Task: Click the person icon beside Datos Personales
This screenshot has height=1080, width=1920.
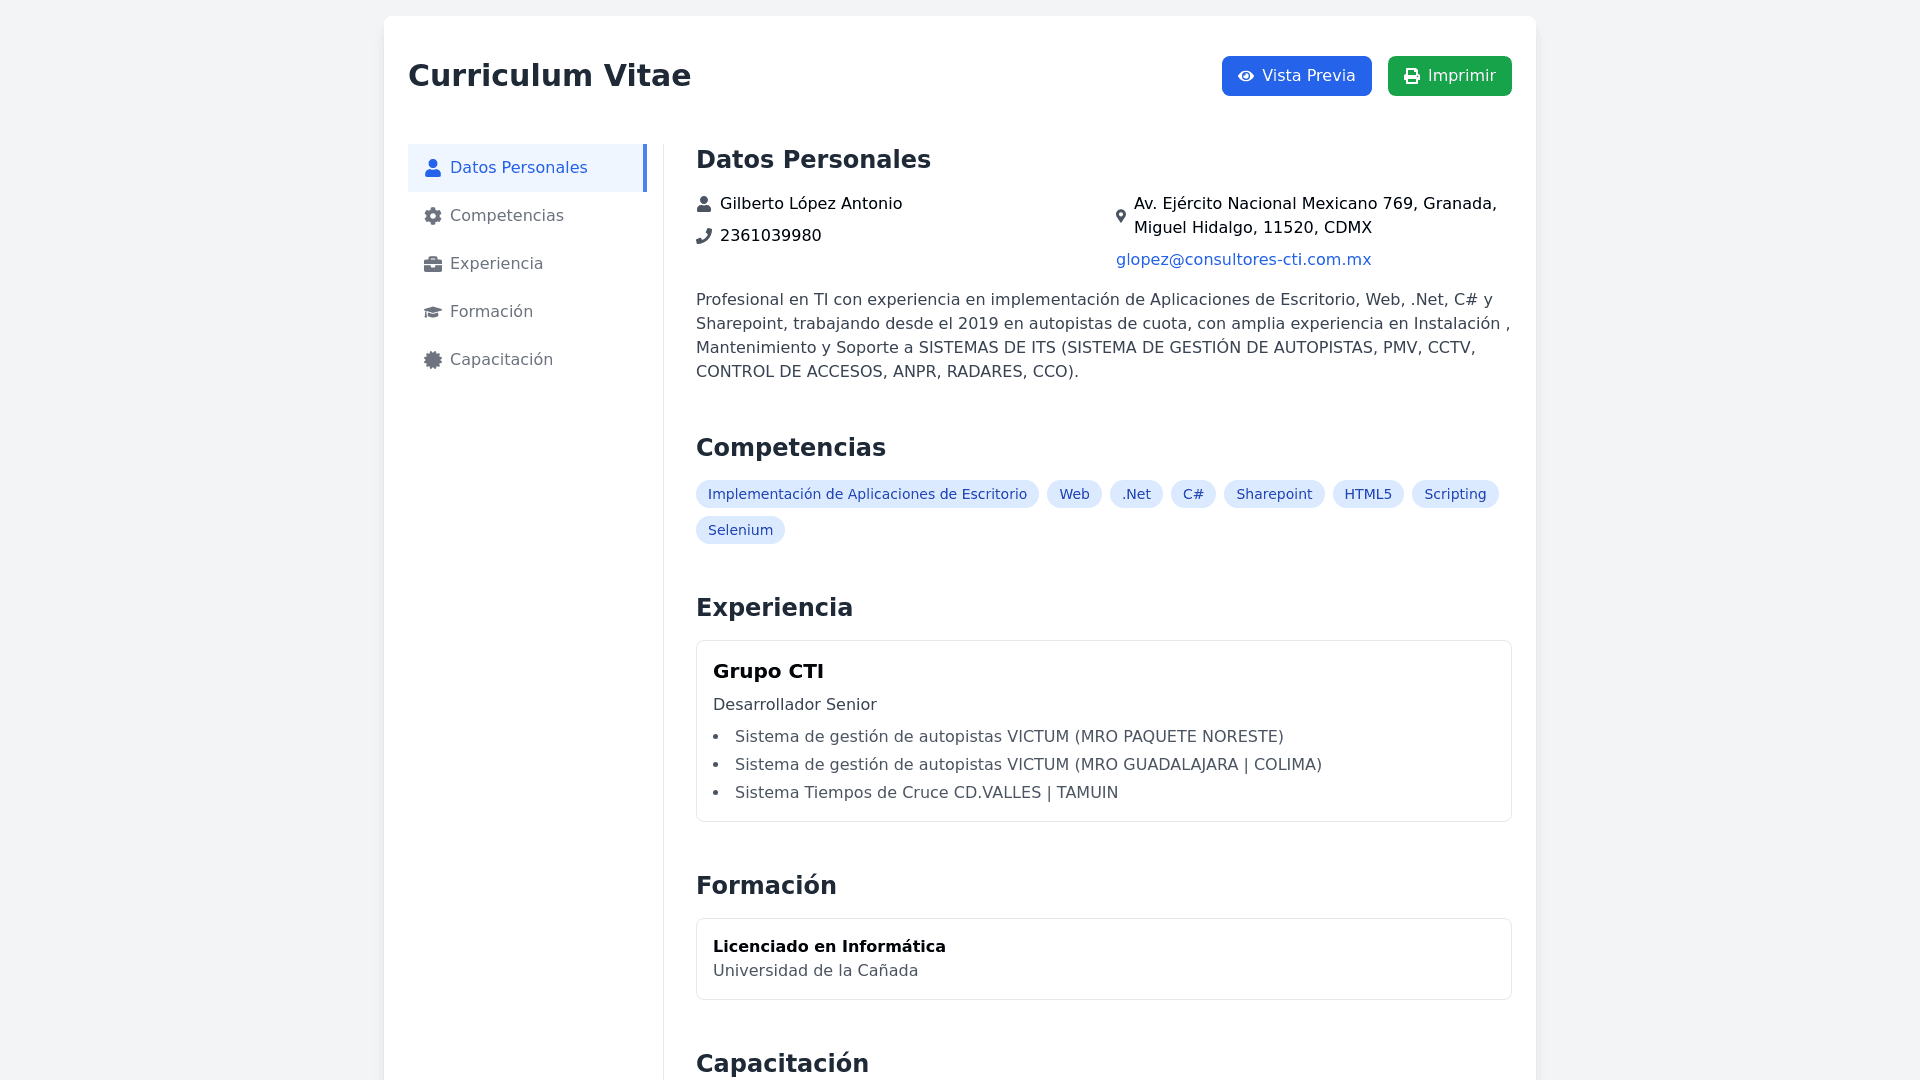Action: [433, 168]
